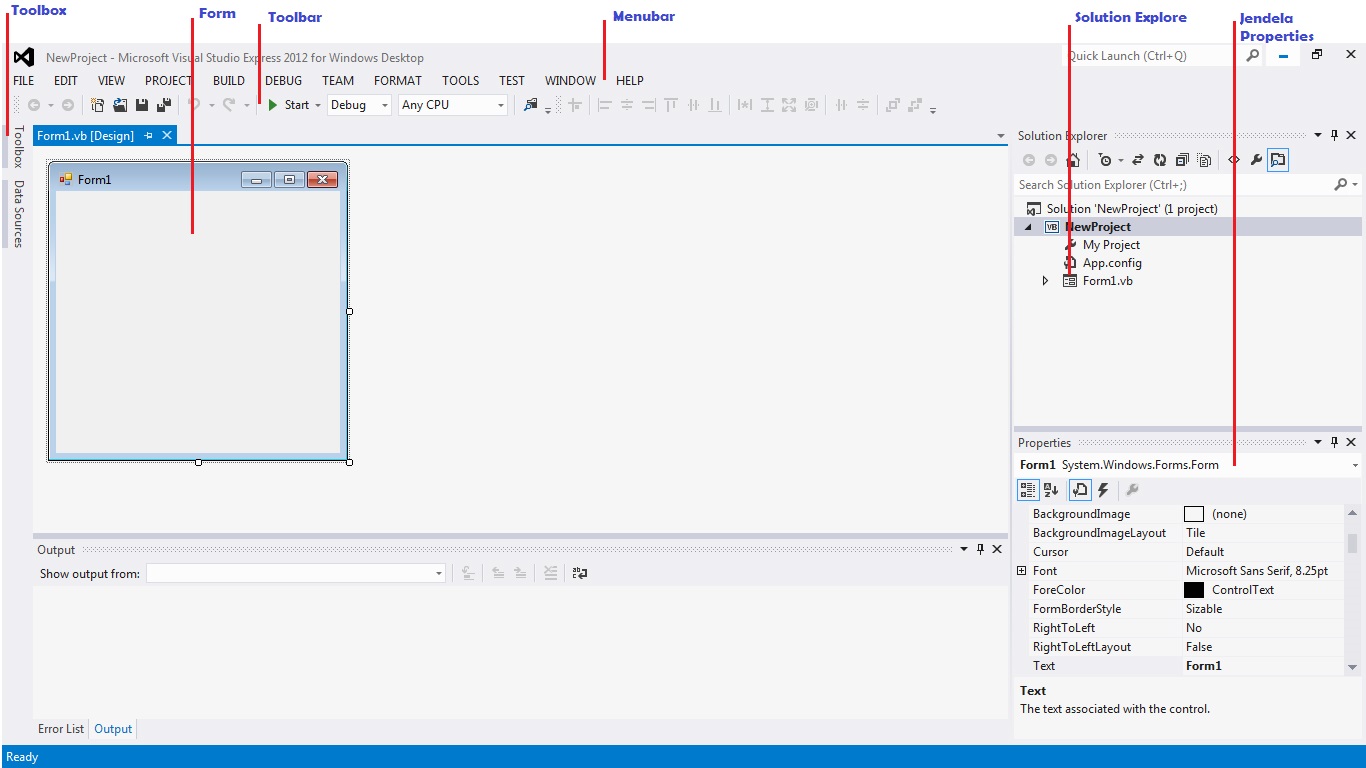The height and width of the screenshot is (768, 1366).
Task: Click the BackgroundImage white color swatch
Action: pos(1194,514)
